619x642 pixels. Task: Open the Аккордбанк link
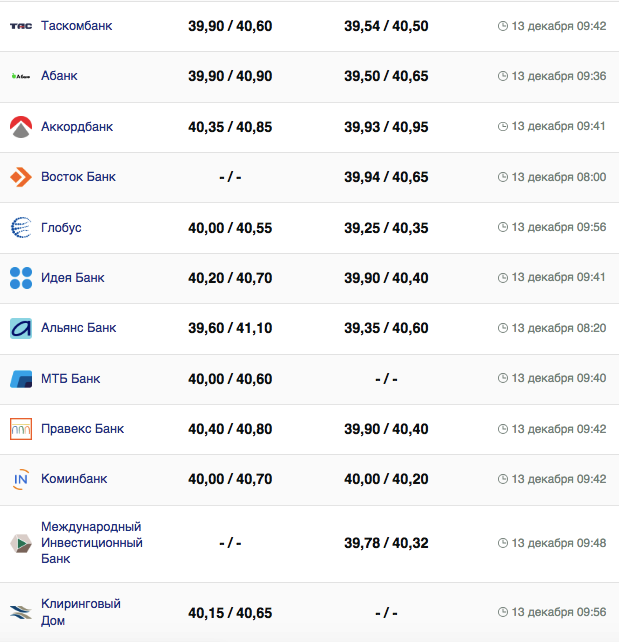77,127
